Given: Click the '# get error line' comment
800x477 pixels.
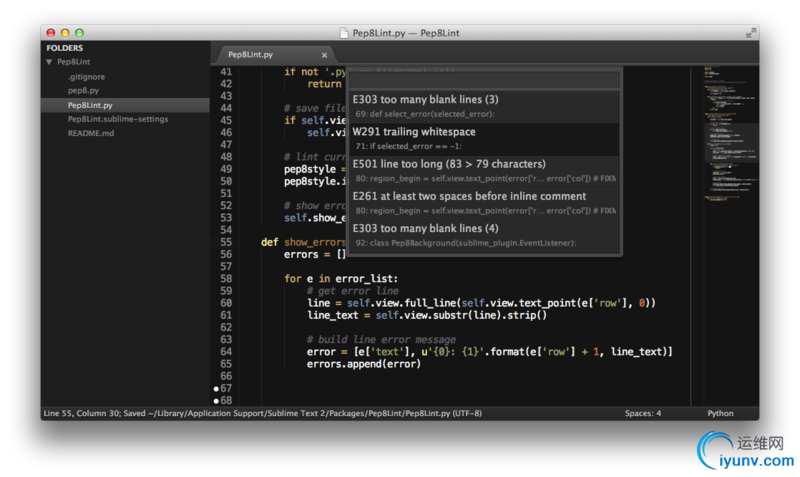Looking at the screenshot, I should 353,291.
